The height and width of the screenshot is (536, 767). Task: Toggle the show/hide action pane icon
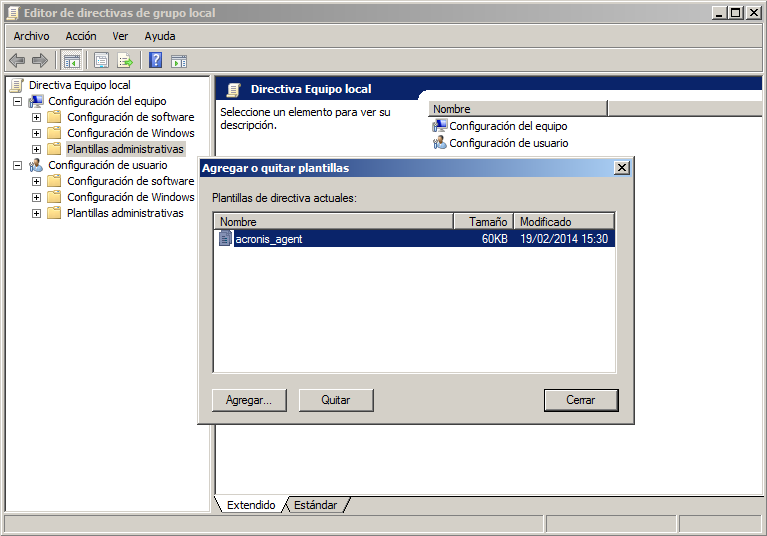click(179, 60)
